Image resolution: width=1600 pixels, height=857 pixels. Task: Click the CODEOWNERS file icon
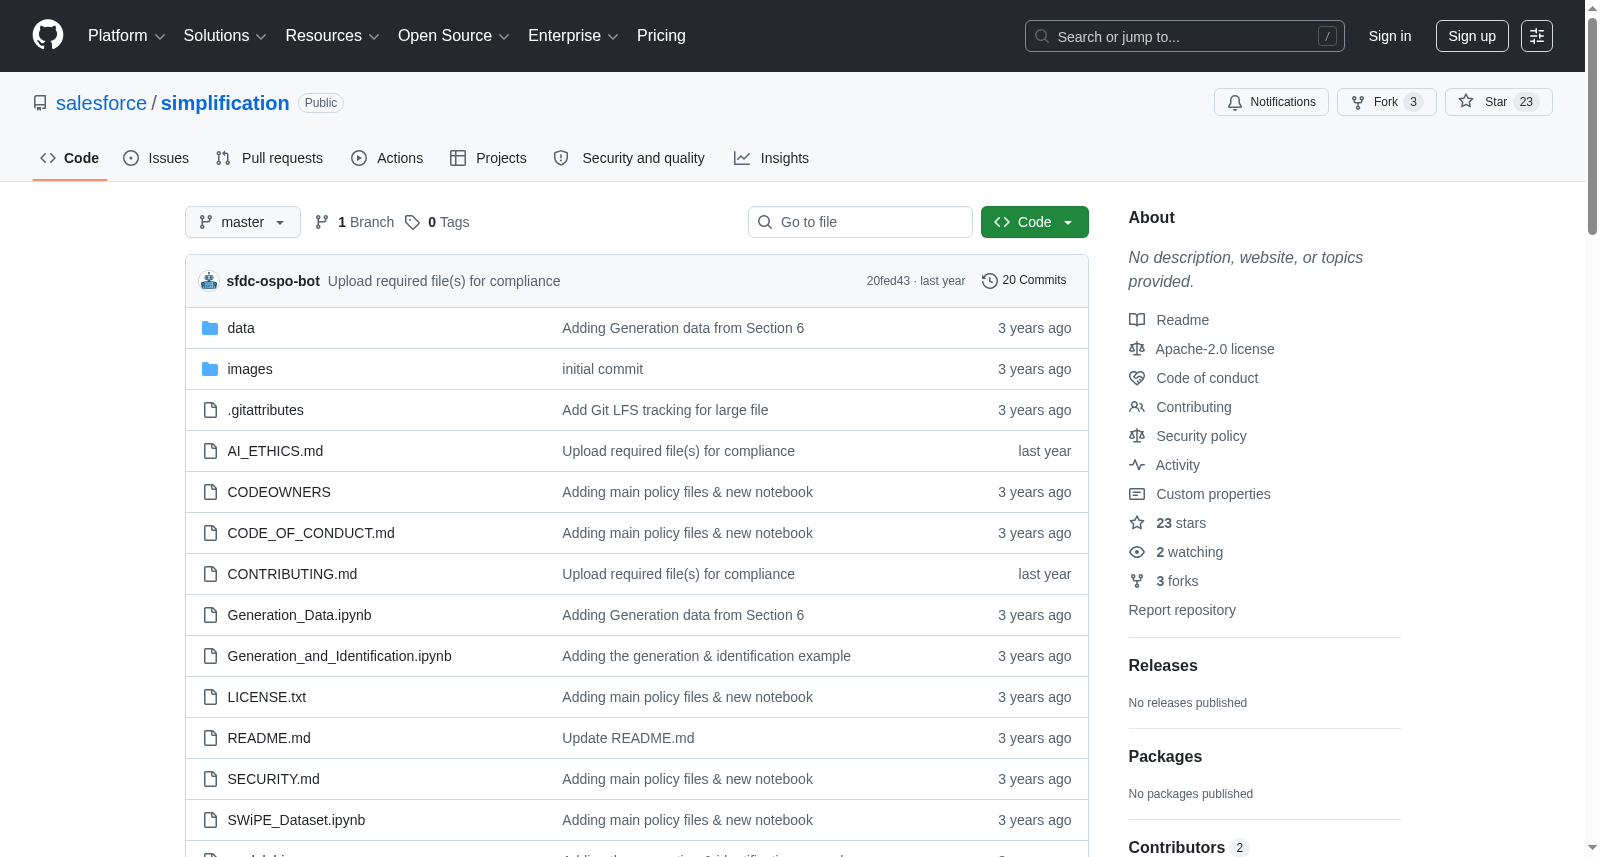210,492
